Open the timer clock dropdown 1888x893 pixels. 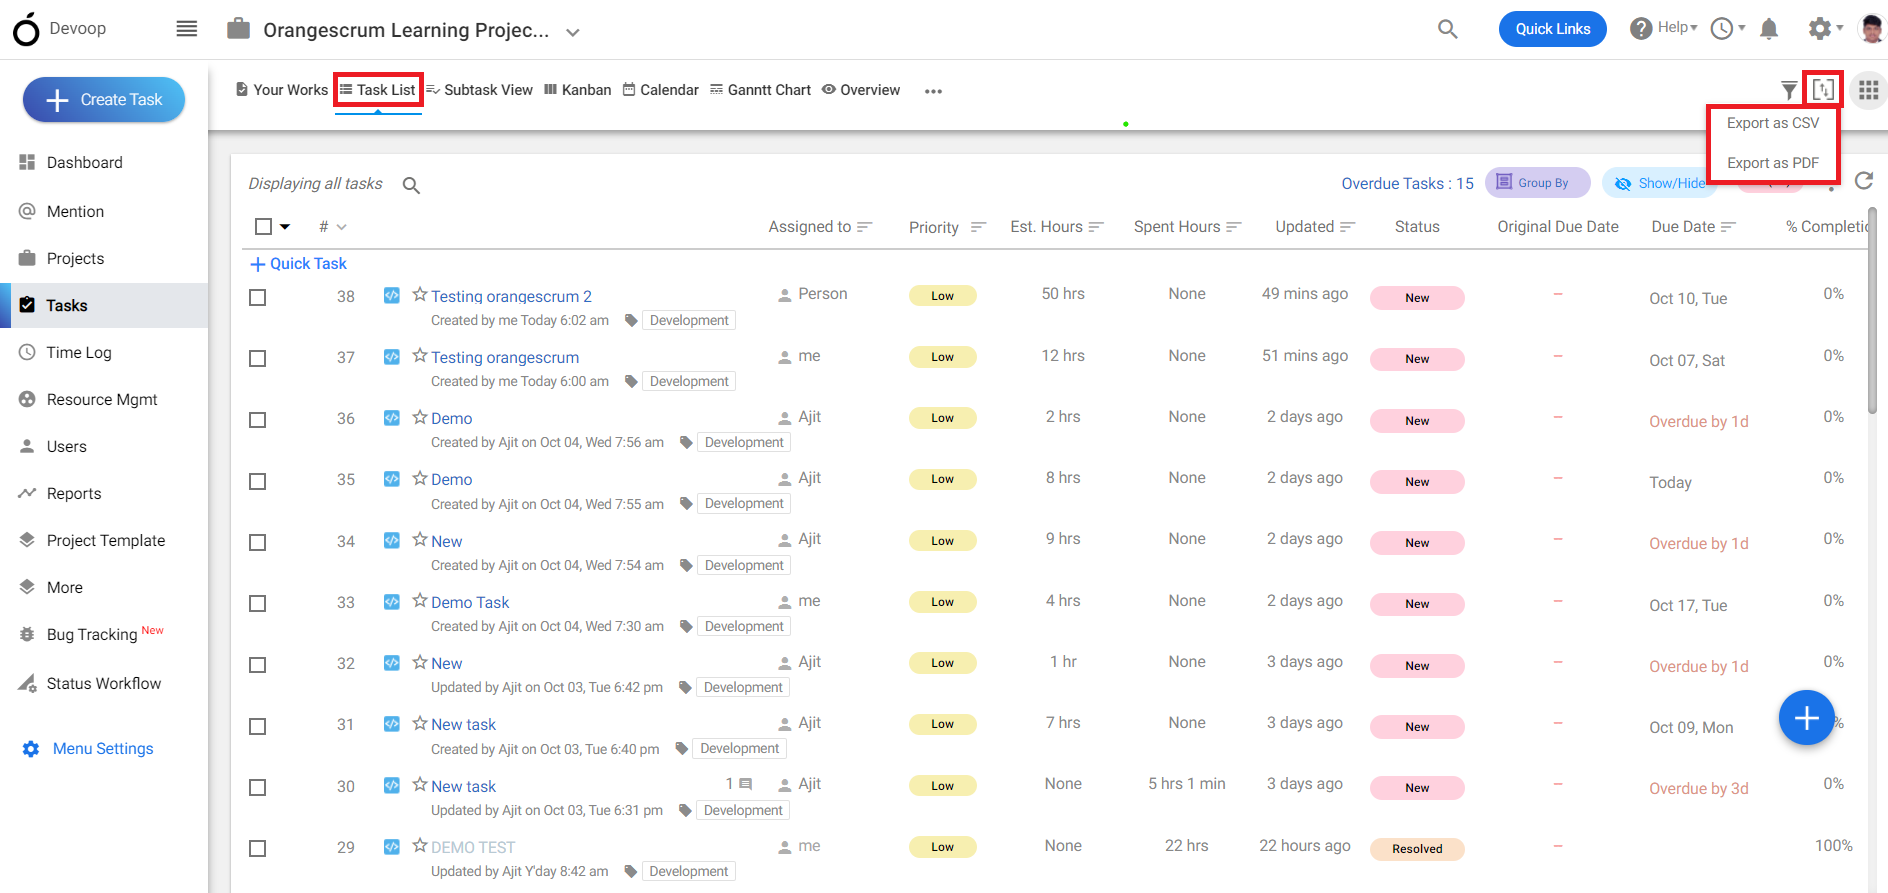pos(1727,28)
